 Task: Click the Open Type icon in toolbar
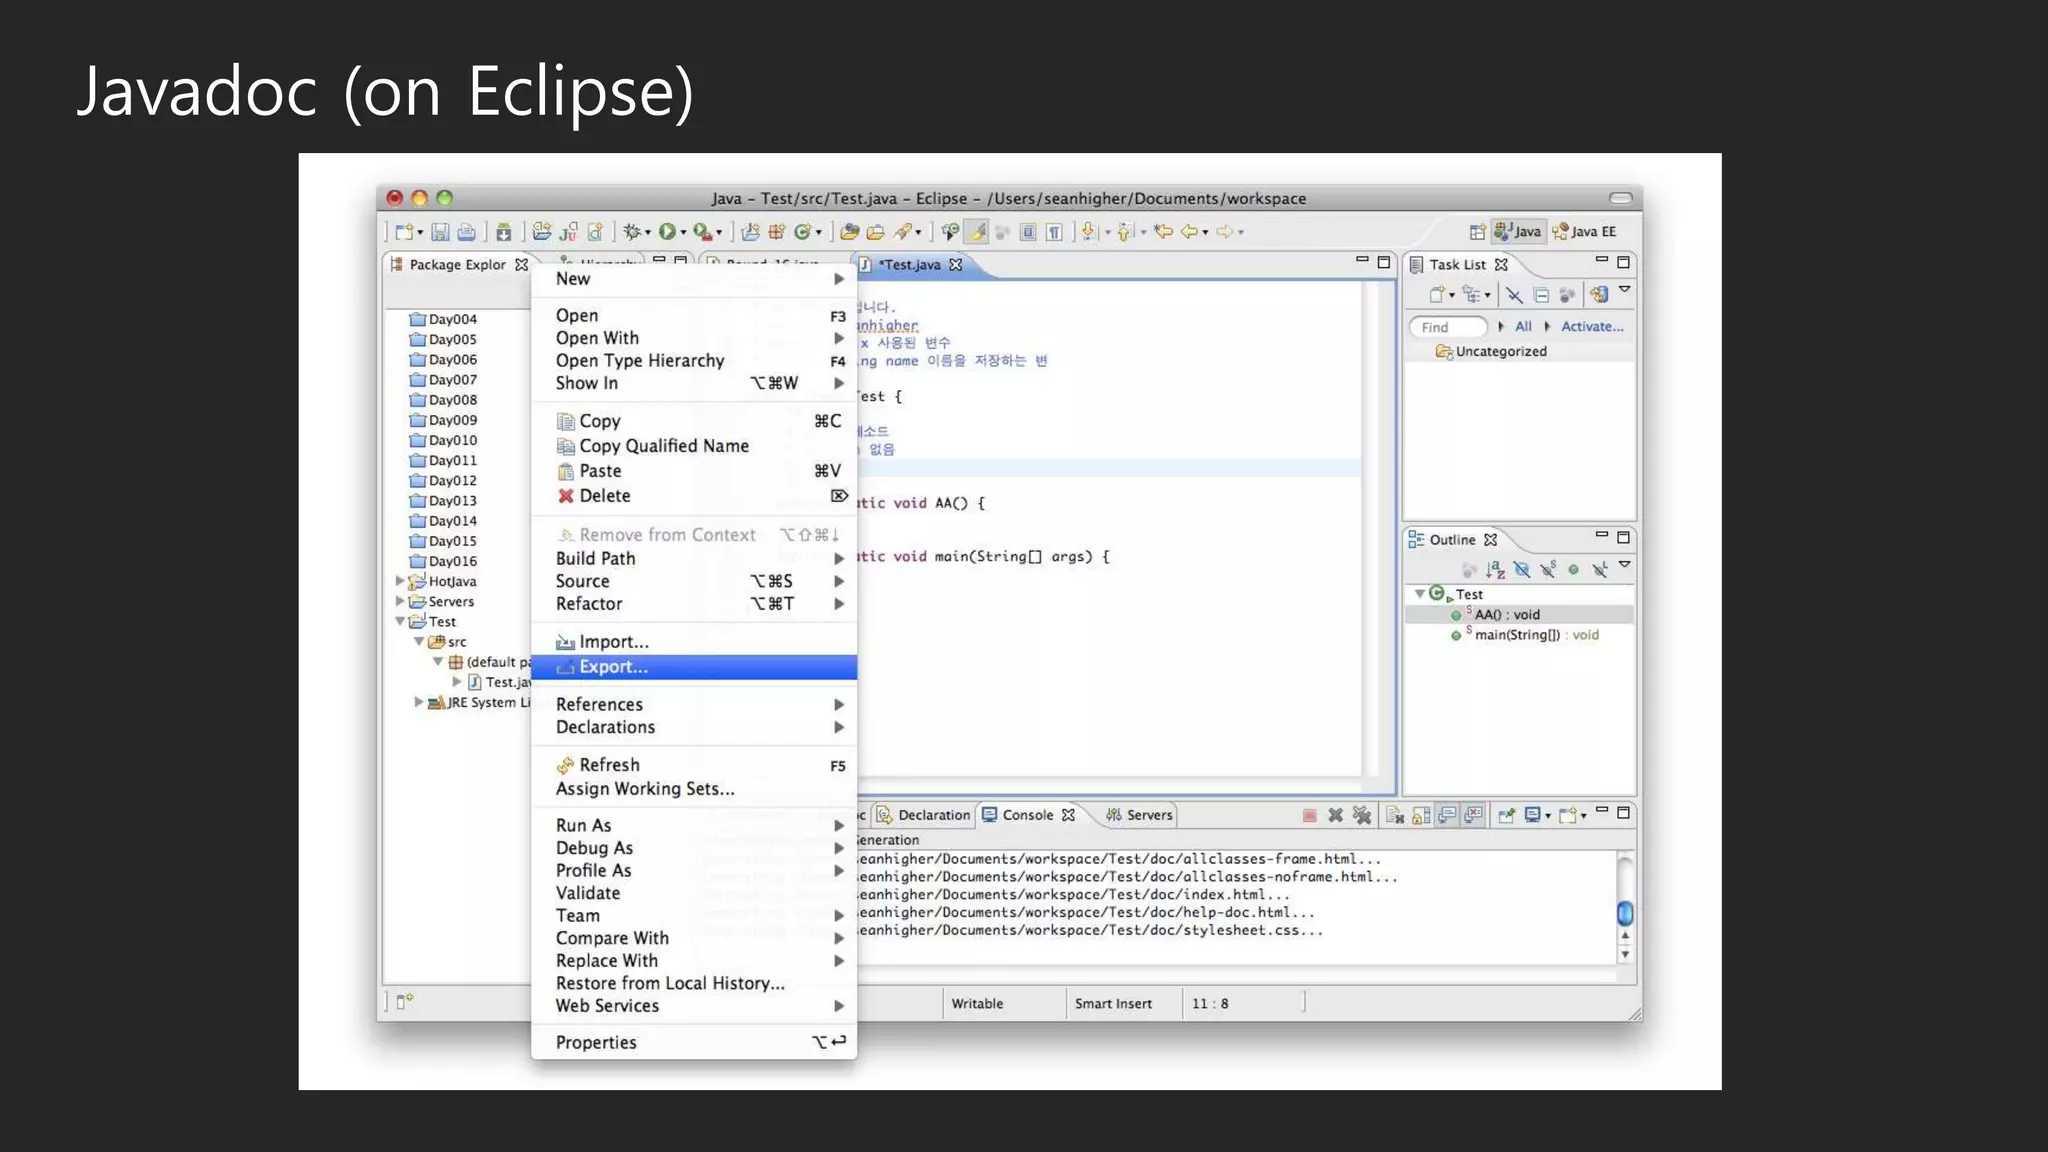pos(849,232)
